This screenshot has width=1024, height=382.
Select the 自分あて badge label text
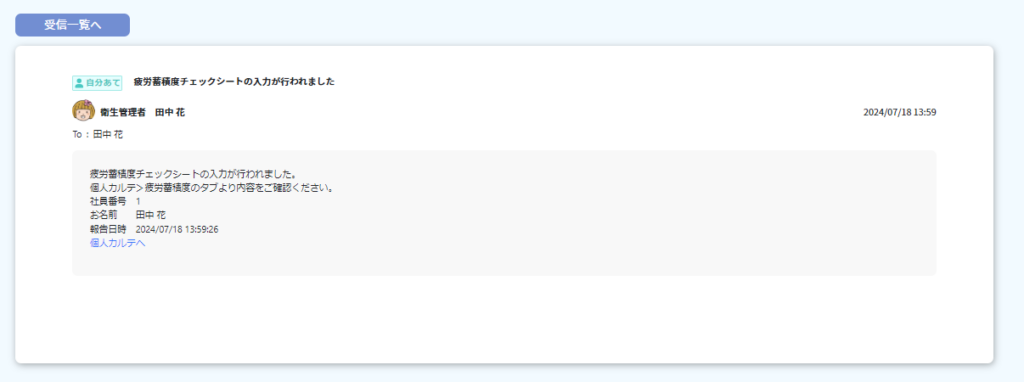click(103, 83)
